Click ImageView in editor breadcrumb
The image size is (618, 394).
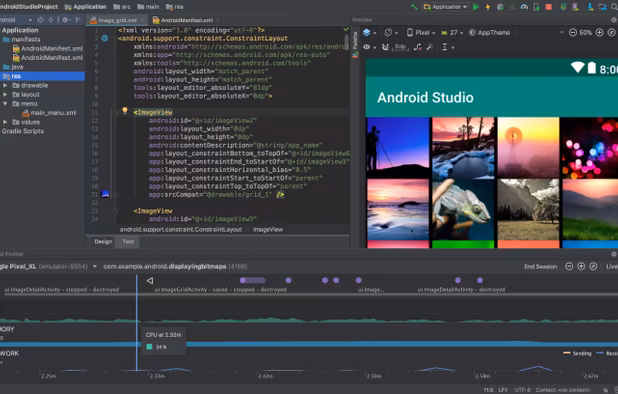click(268, 229)
